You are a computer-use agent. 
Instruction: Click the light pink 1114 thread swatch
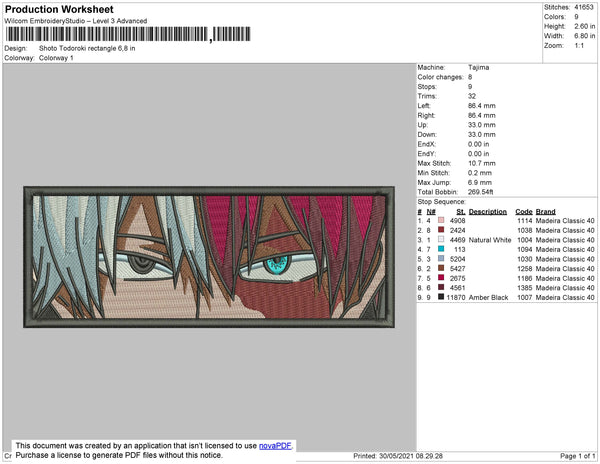[441, 220]
